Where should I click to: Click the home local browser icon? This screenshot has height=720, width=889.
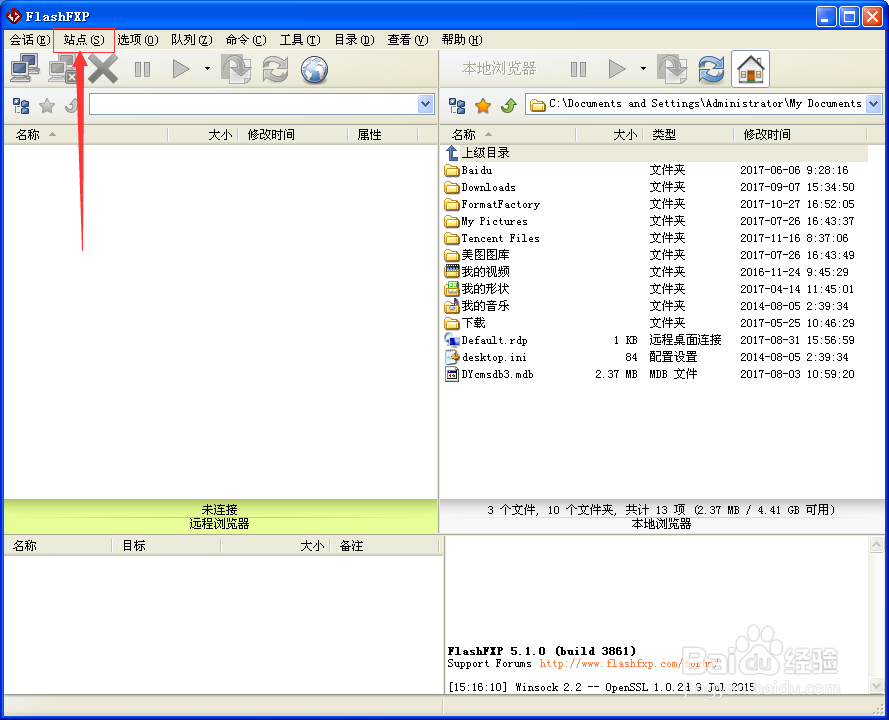point(750,69)
